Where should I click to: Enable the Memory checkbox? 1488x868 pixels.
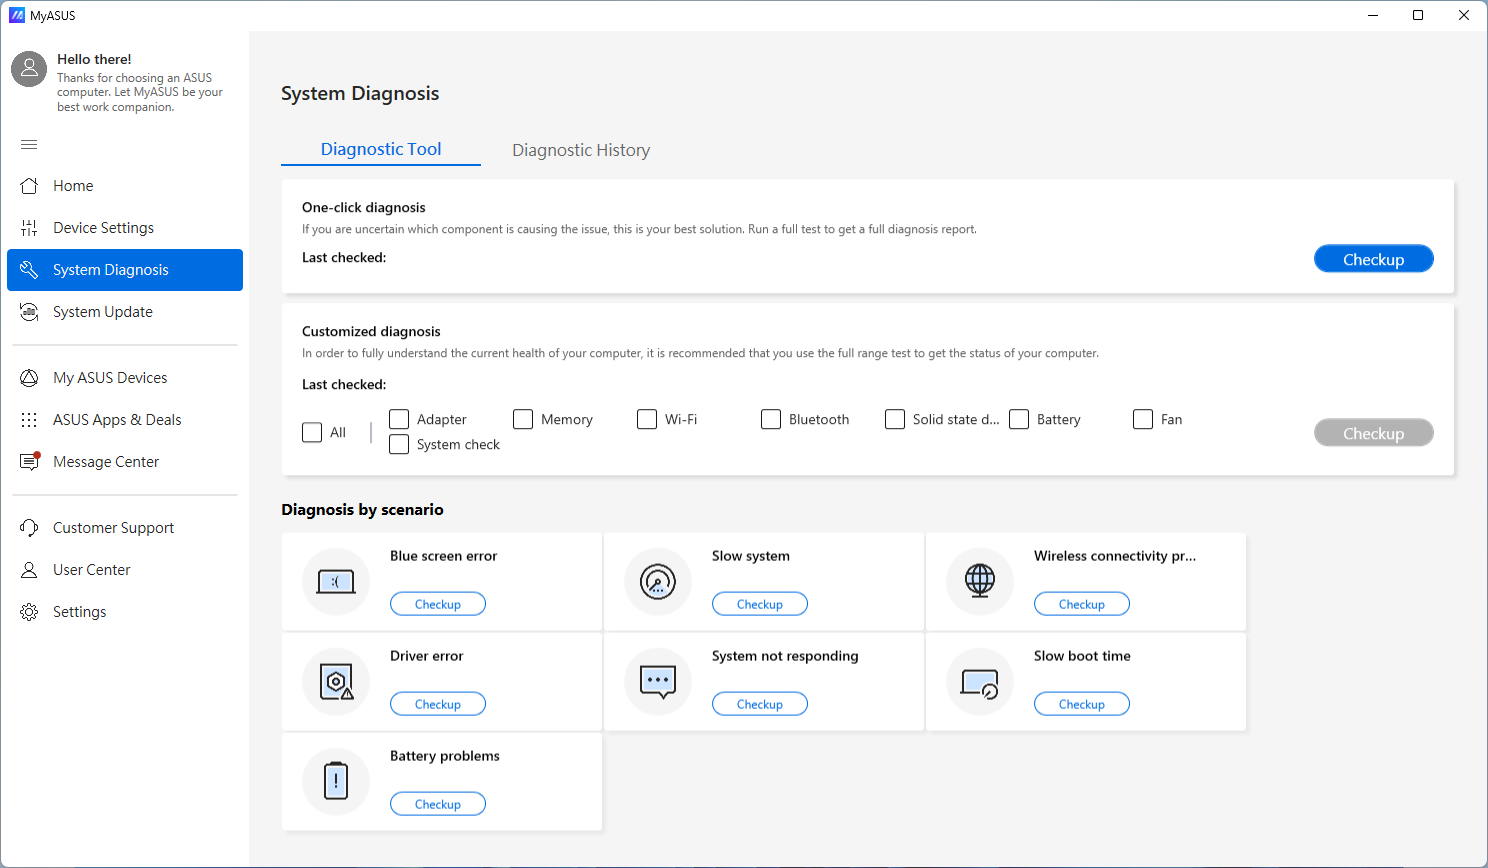click(523, 419)
